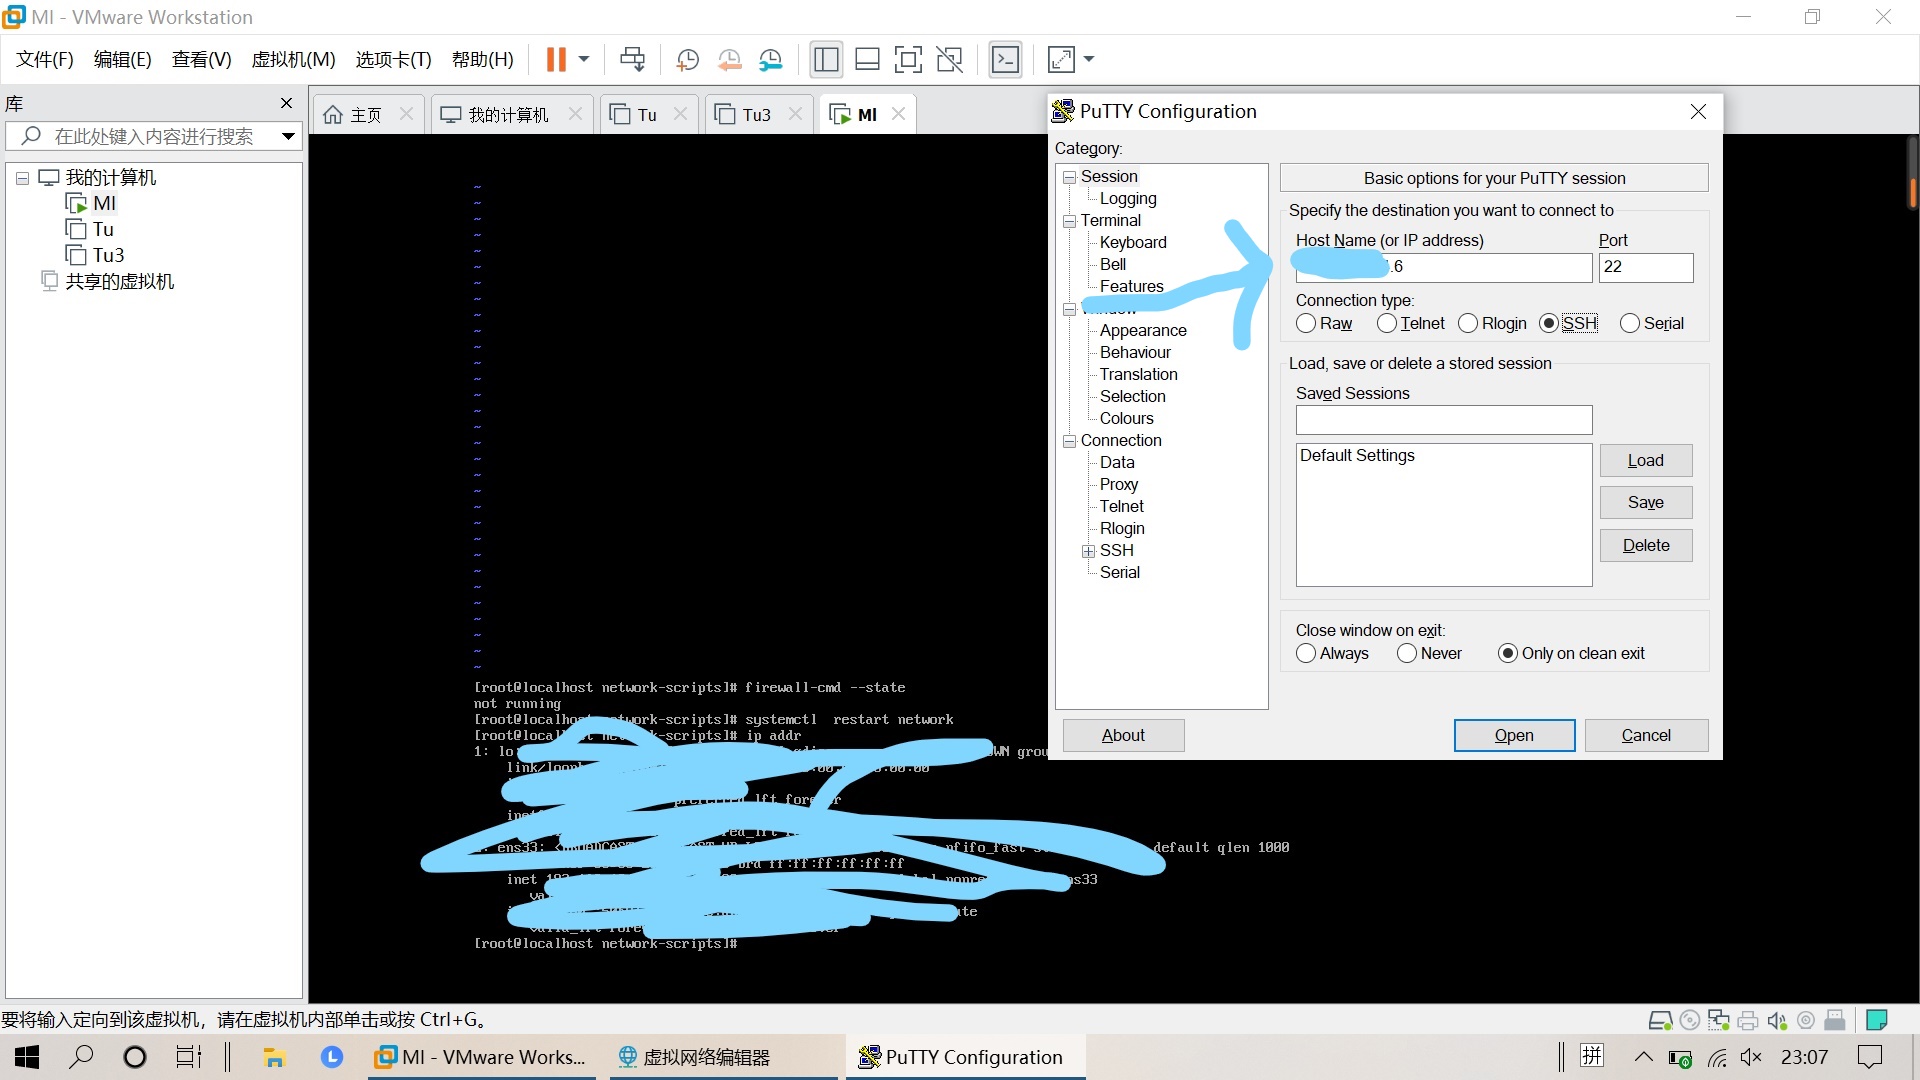Click the volume muted tray icon
The height and width of the screenshot is (1080, 1920).
pos(1751,1057)
